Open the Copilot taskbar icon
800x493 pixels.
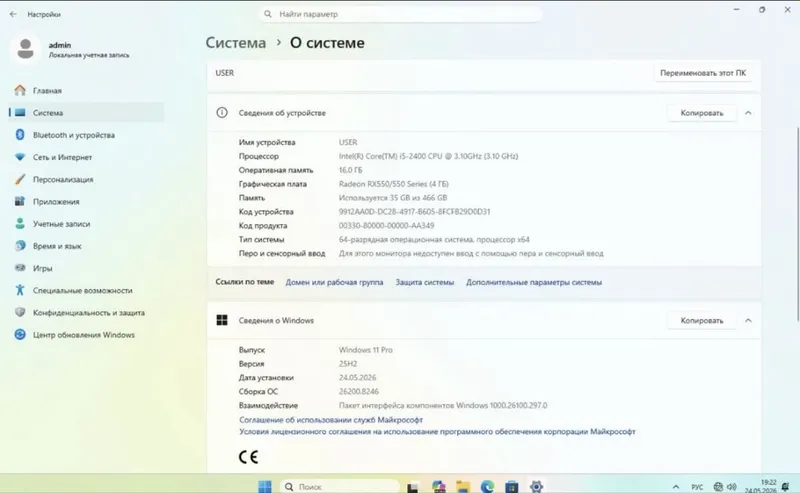(x=438, y=487)
